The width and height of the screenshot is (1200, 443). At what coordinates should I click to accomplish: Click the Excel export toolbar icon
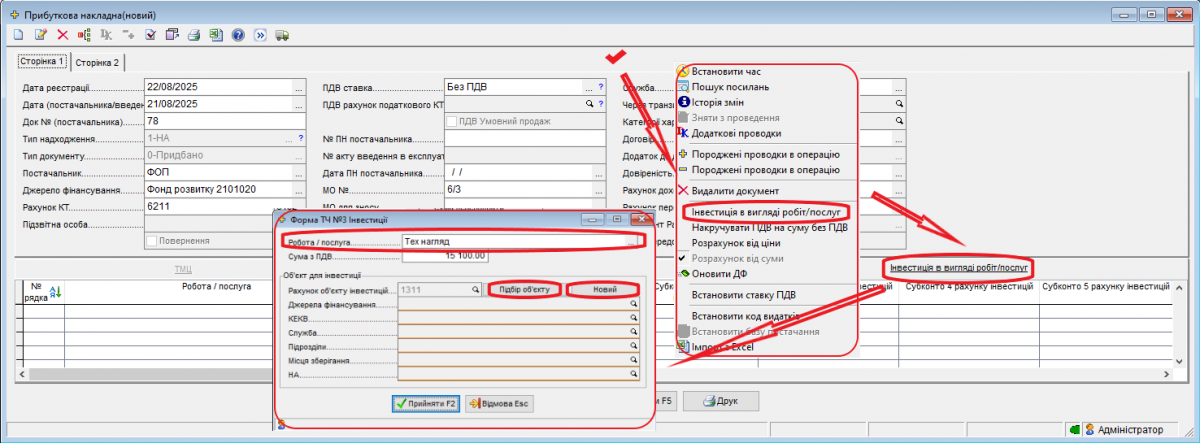(x=216, y=35)
